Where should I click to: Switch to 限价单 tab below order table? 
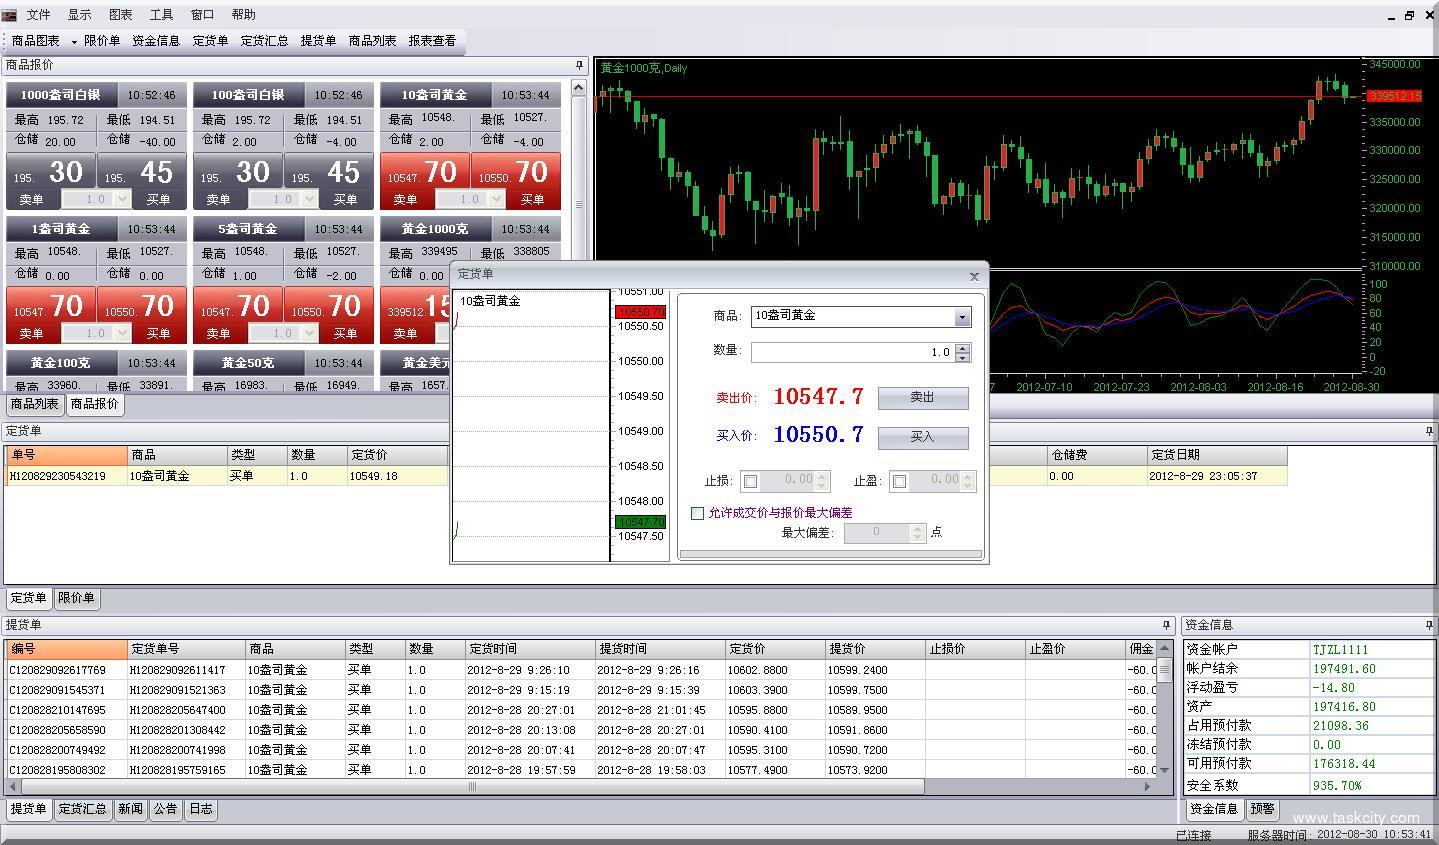click(x=76, y=598)
